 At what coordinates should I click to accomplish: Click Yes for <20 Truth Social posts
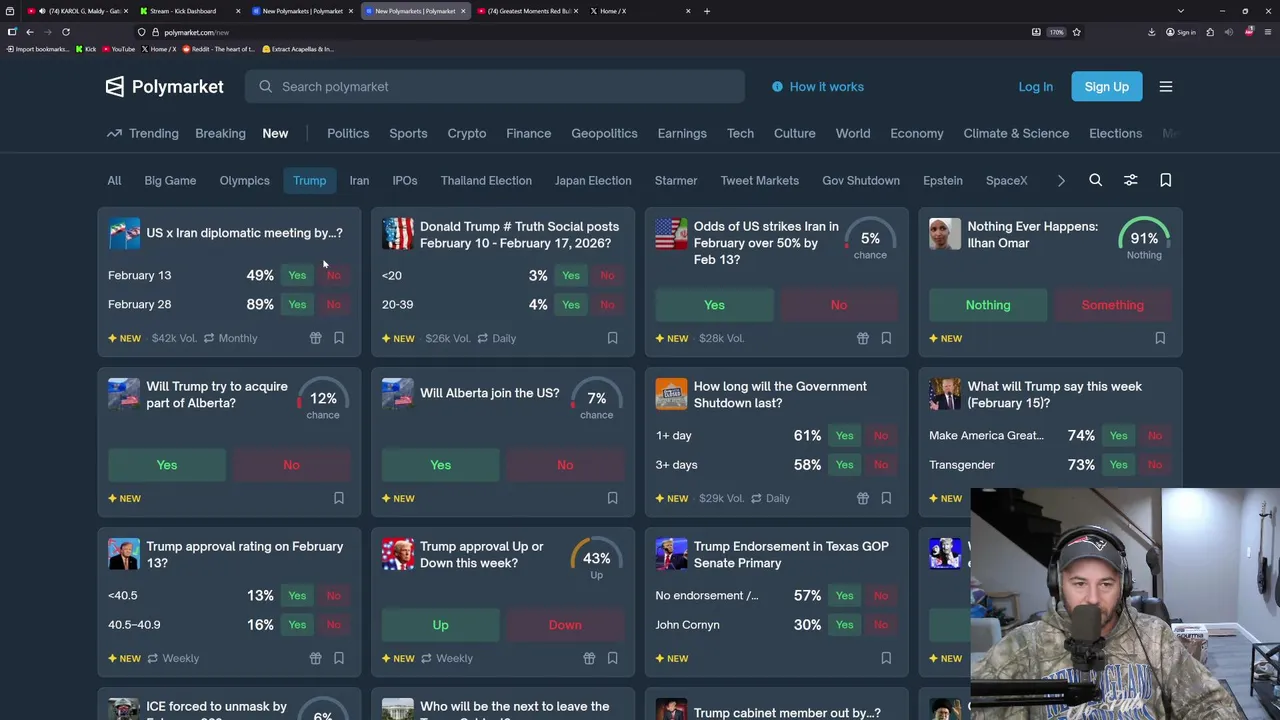coord(571,275)
